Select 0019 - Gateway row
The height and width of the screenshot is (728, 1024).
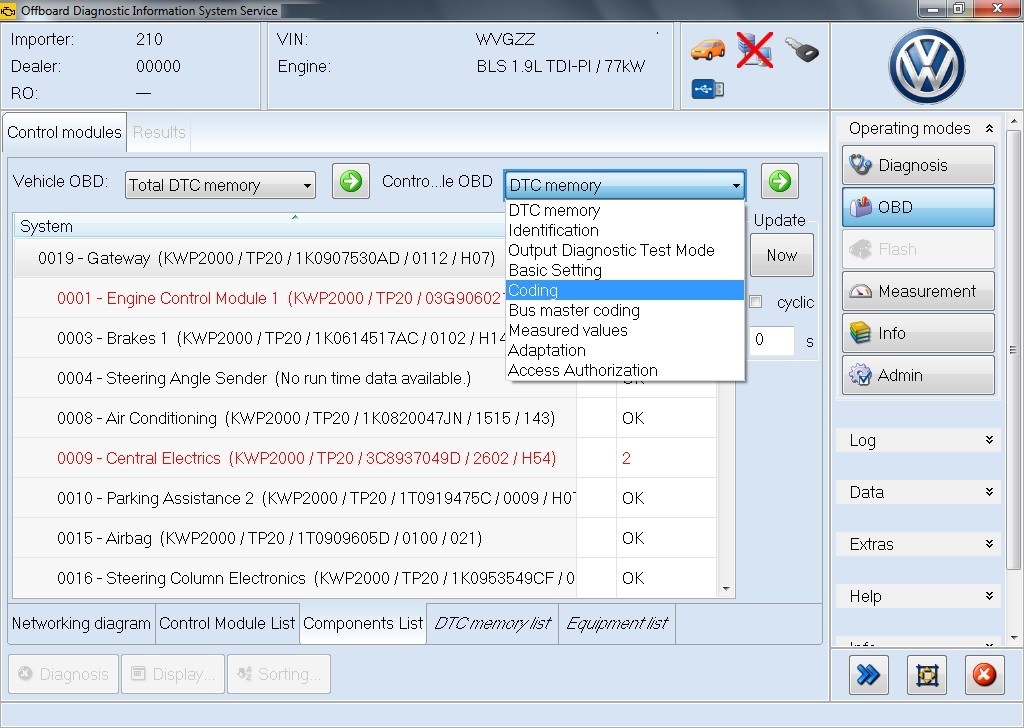pos(260,259)
